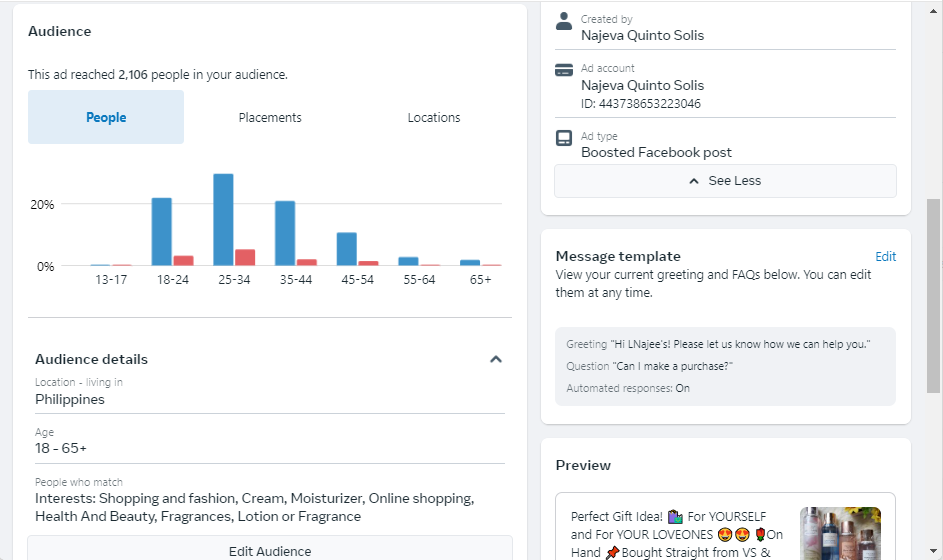Viewport: 943px width, 560px height.
Task: Click the blue bar for ages 18-24
Action: click(162, 232)
